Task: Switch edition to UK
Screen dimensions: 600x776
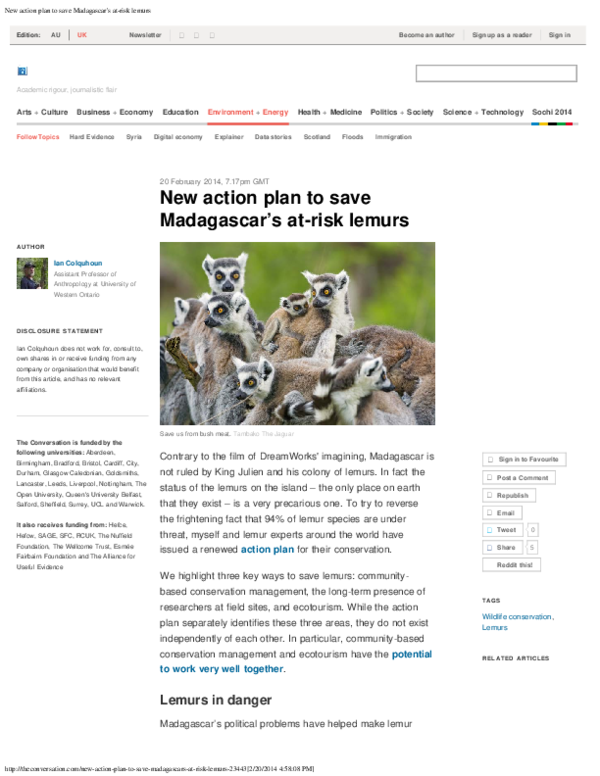Action: 82,35
